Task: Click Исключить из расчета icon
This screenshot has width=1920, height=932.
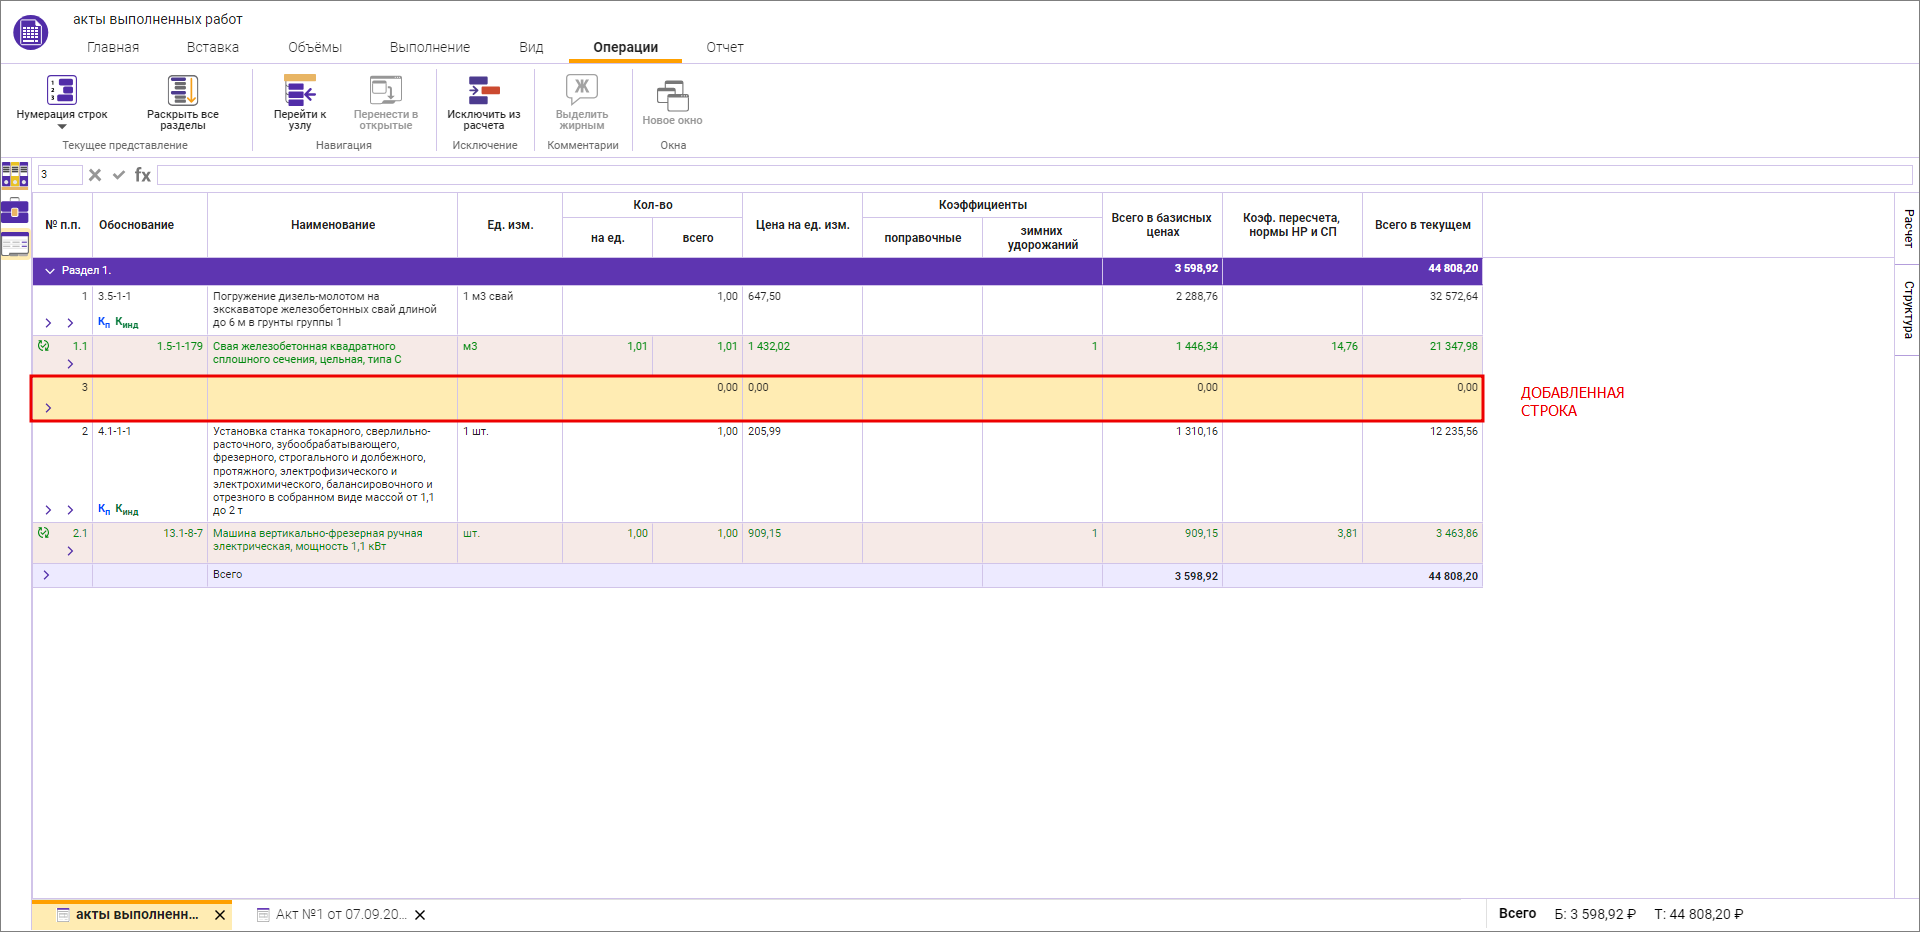Action: [484, 91]
